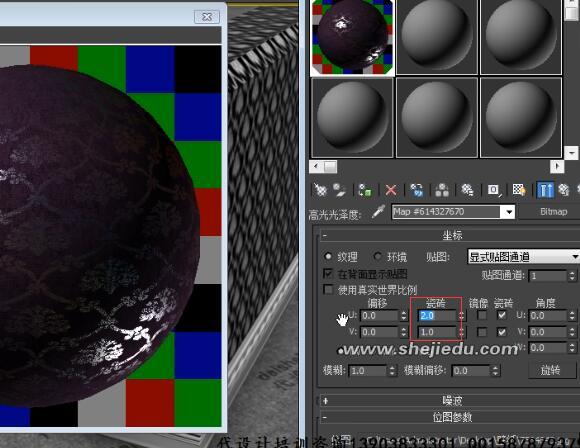Click the Make Unique icon
Viewport: 580px width, 448px height.
pyautogui.click(x=442, y=190)
